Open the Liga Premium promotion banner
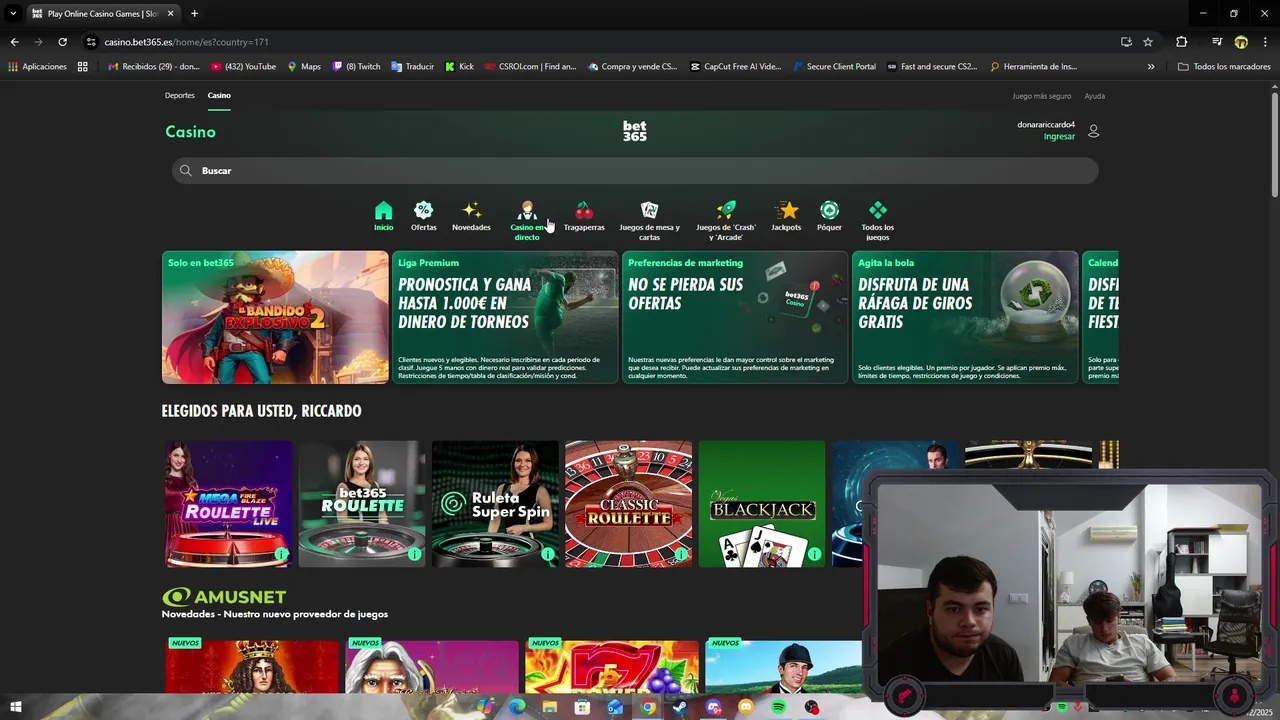Viewport: 1280px width, 720px height. [505, 317]
